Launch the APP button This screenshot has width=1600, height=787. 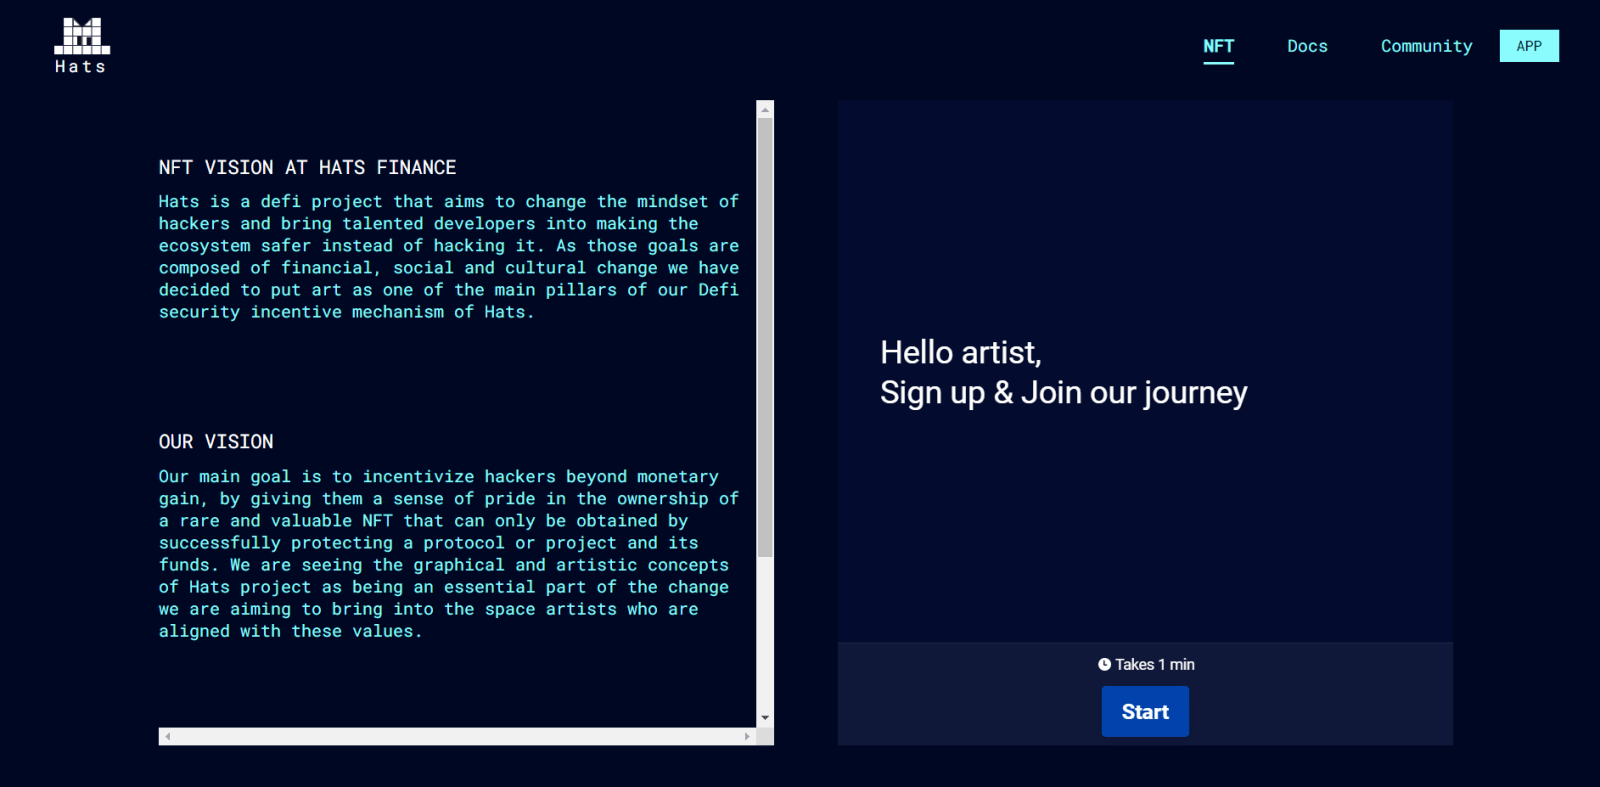tap(1528, 46)
